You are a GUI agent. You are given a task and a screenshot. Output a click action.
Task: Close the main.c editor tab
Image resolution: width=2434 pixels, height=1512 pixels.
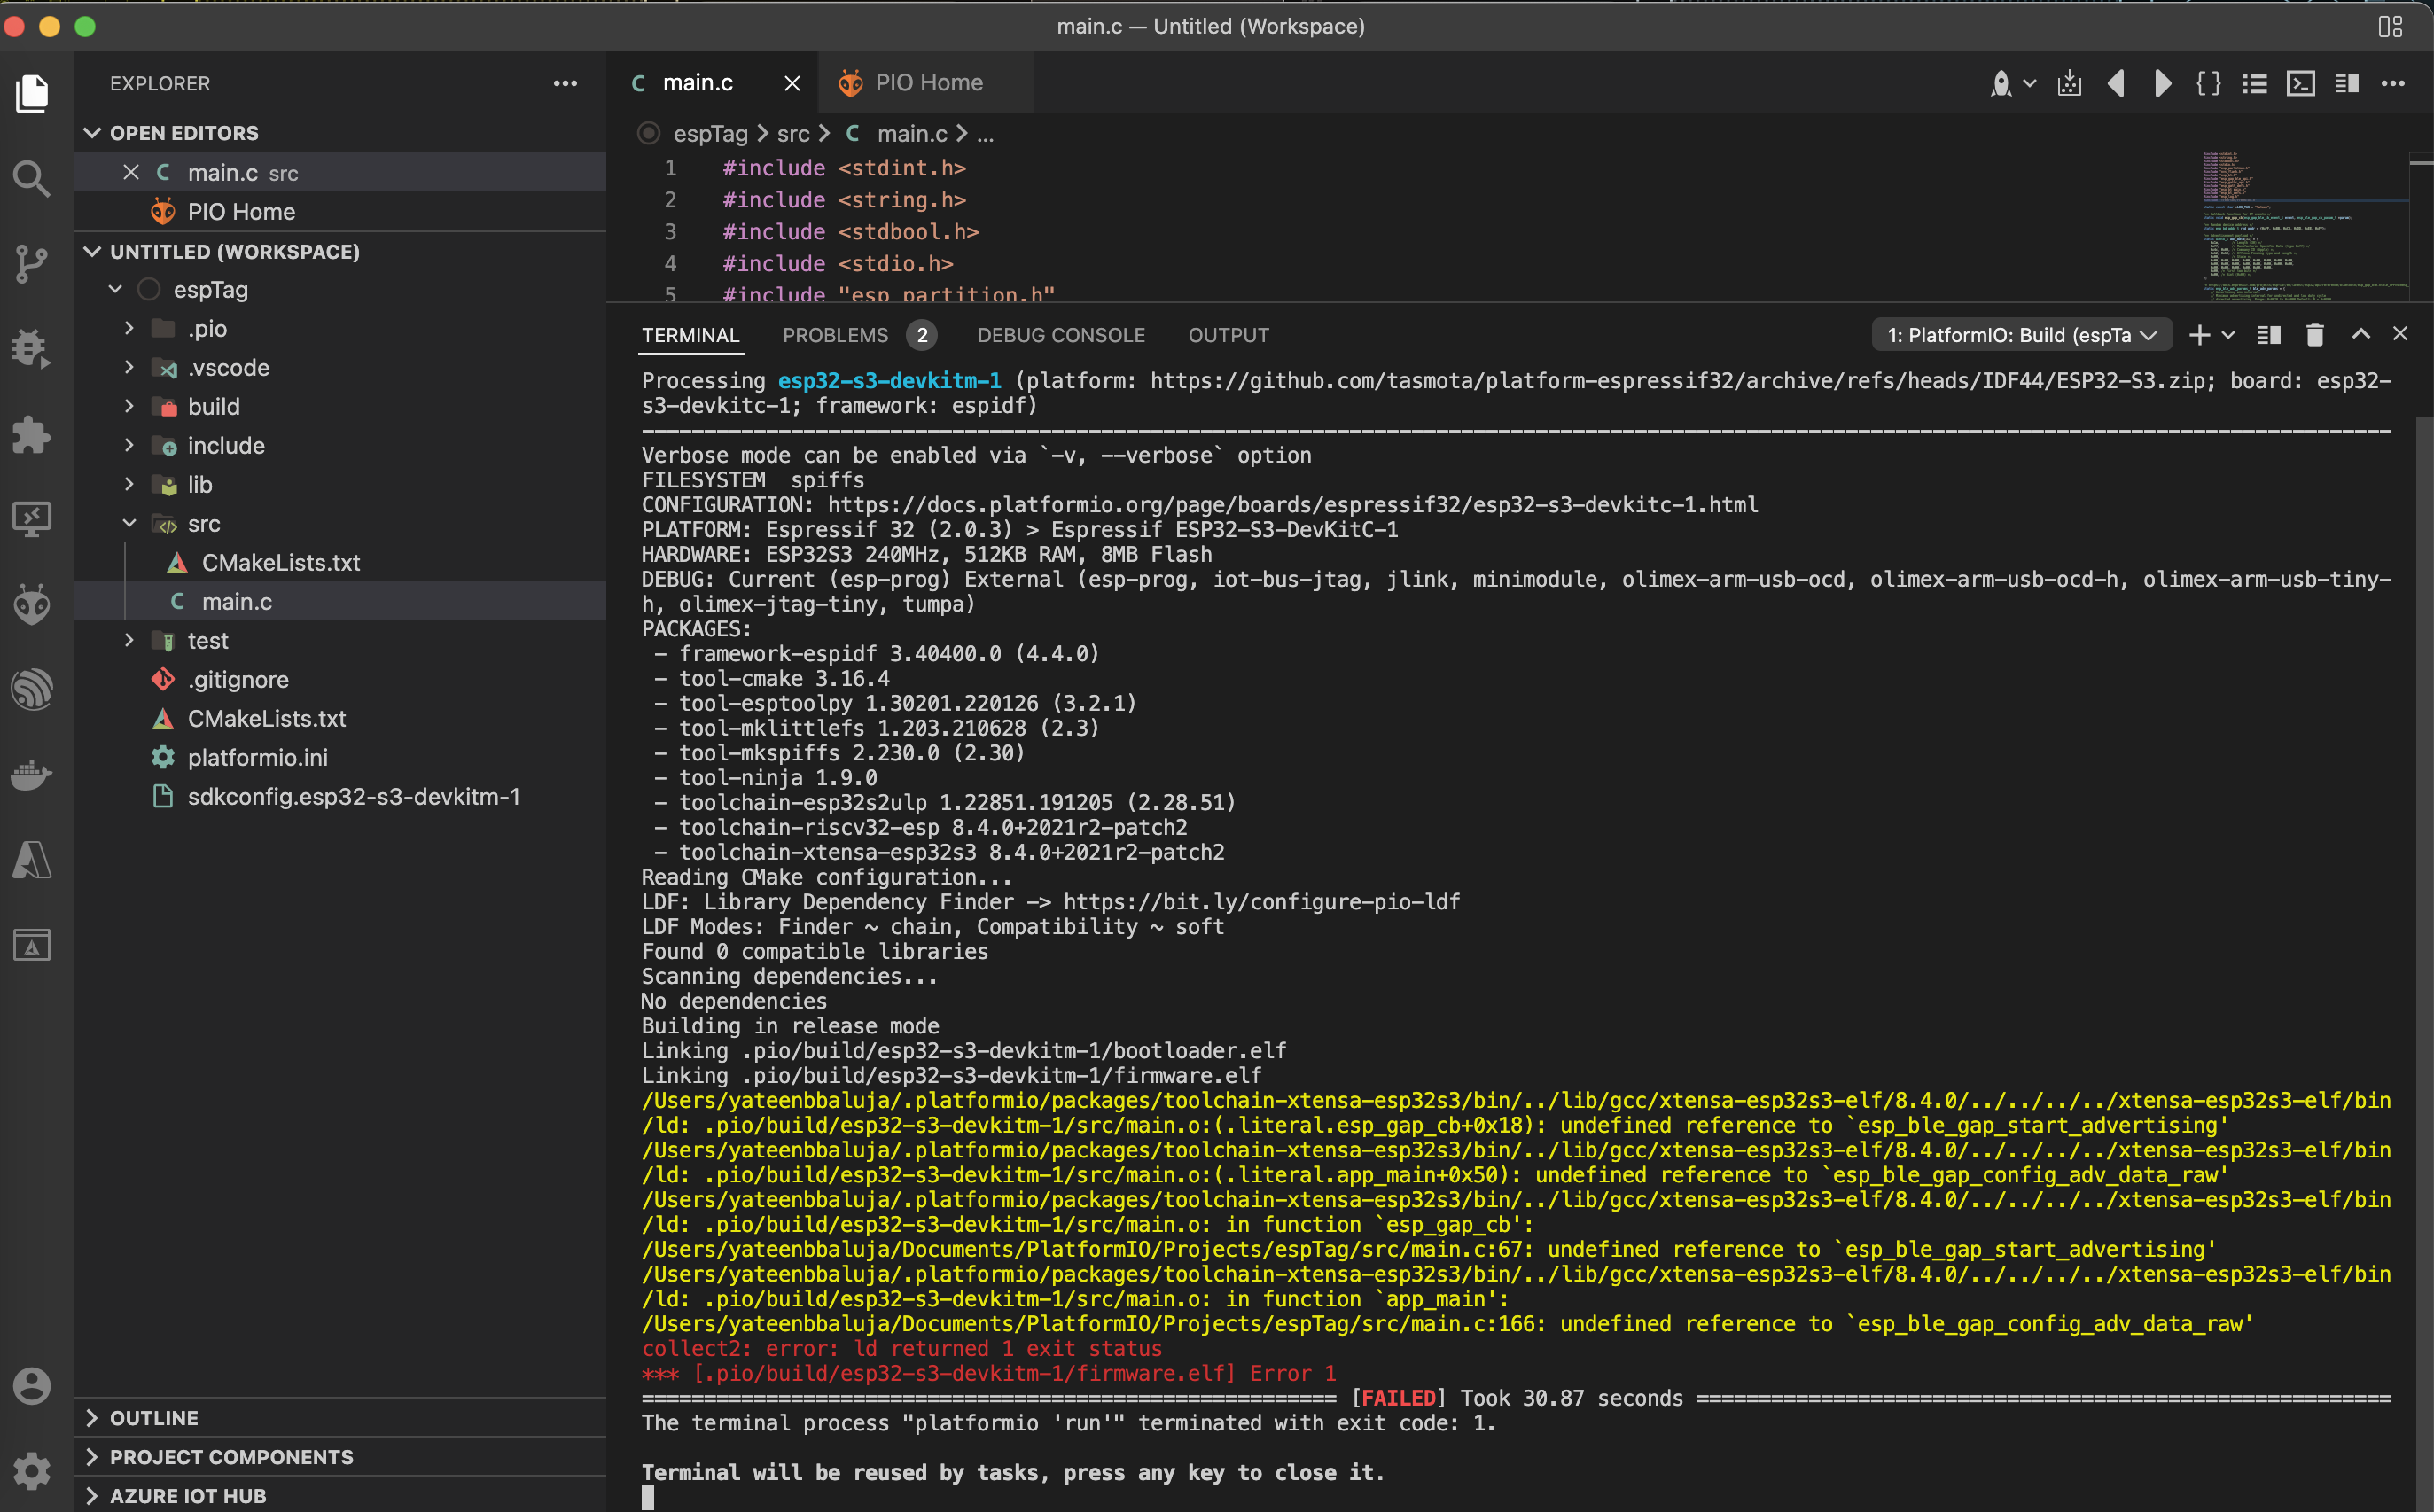point(792,83)
